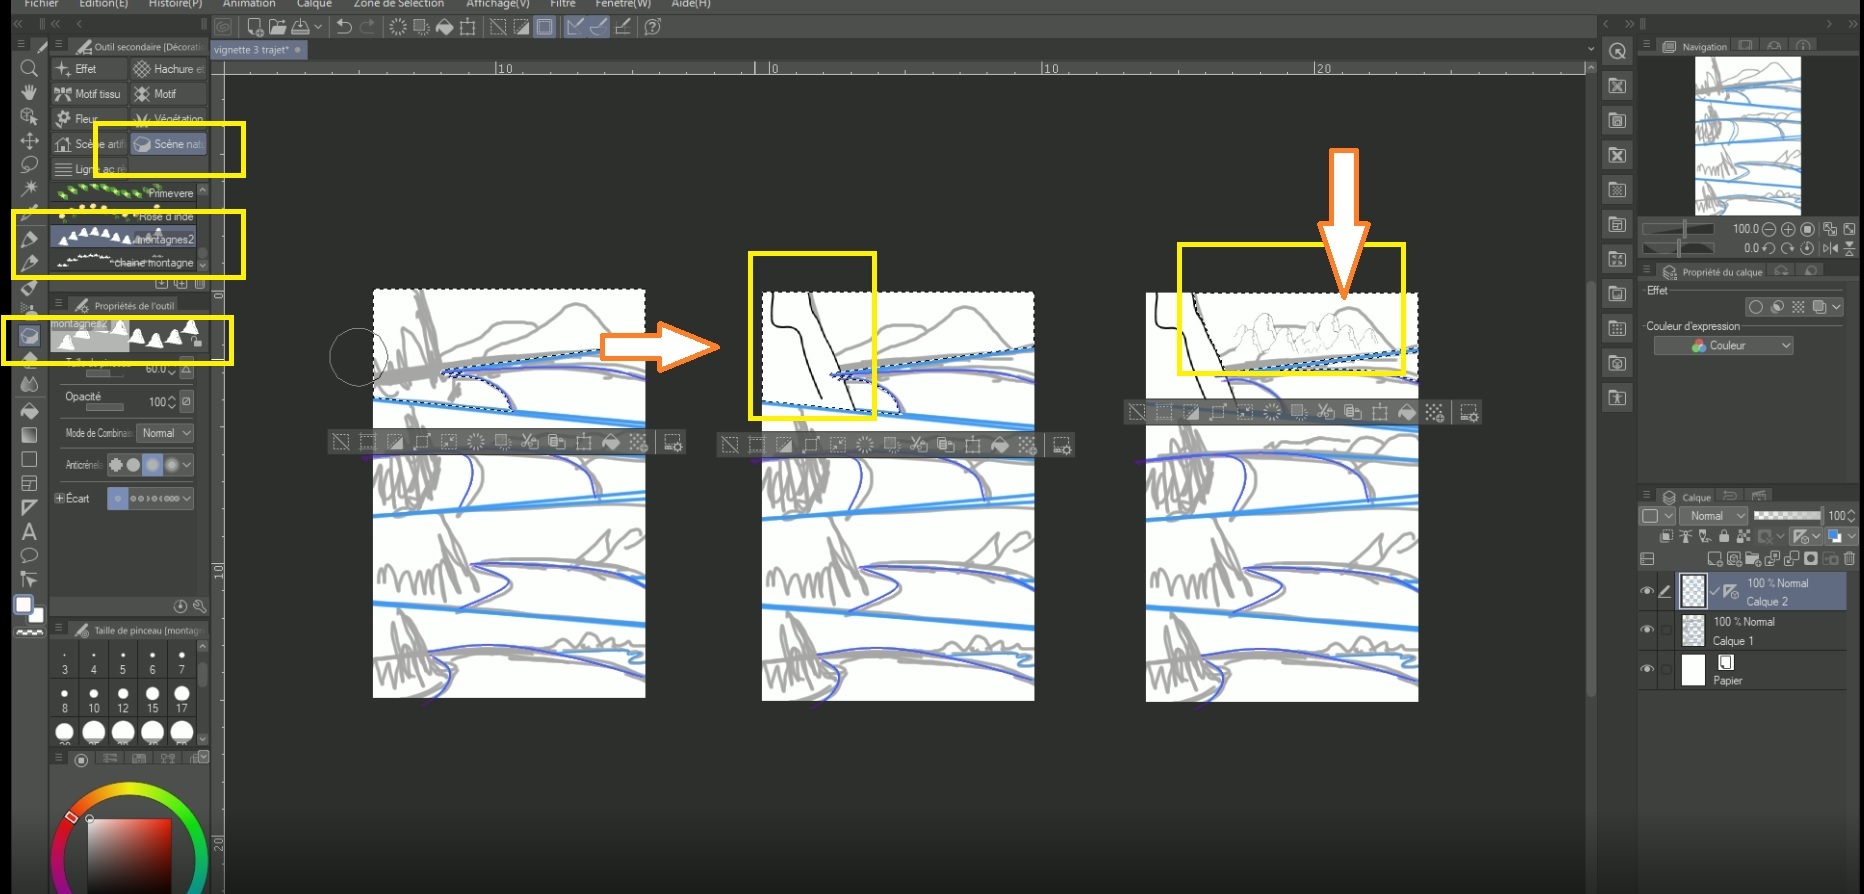Toggle visibility of the Calque 2 layer

[x=1647, y=591]
